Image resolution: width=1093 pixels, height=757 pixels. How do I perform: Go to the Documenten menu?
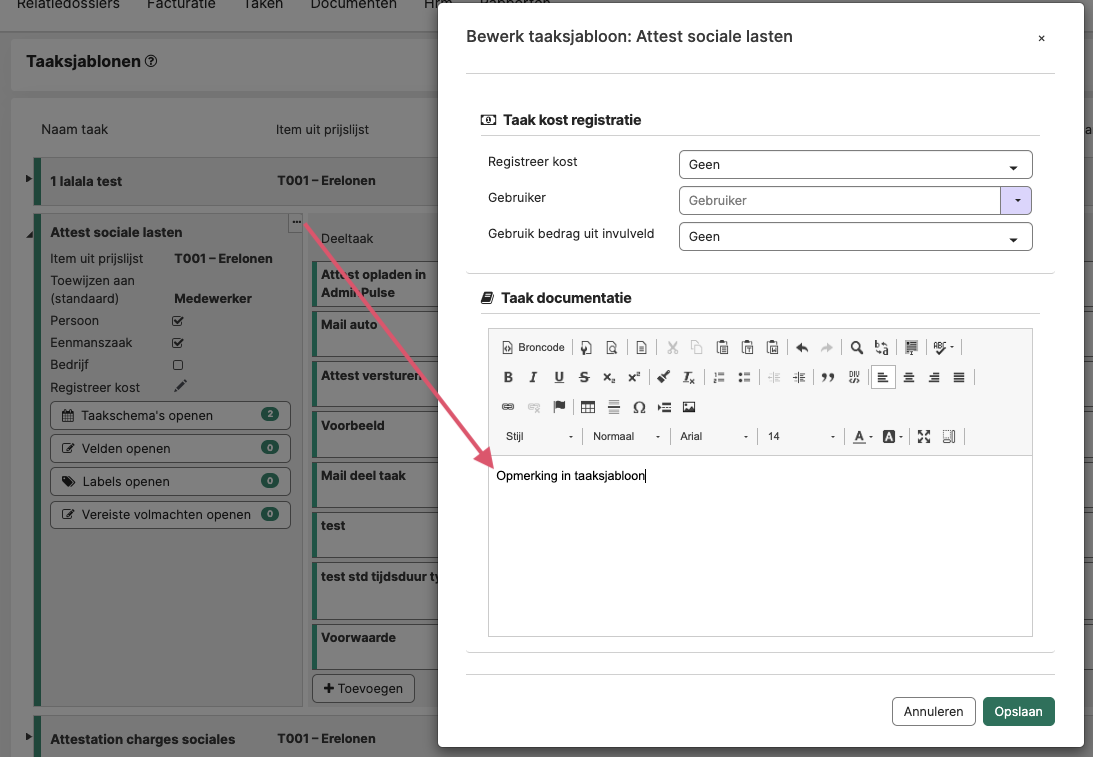(x=353, y=5)
